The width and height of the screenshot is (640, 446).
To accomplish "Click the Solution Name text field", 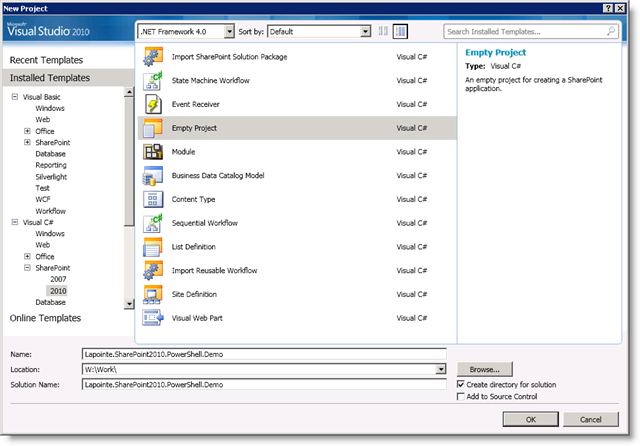I will click(x=264, y=384).
